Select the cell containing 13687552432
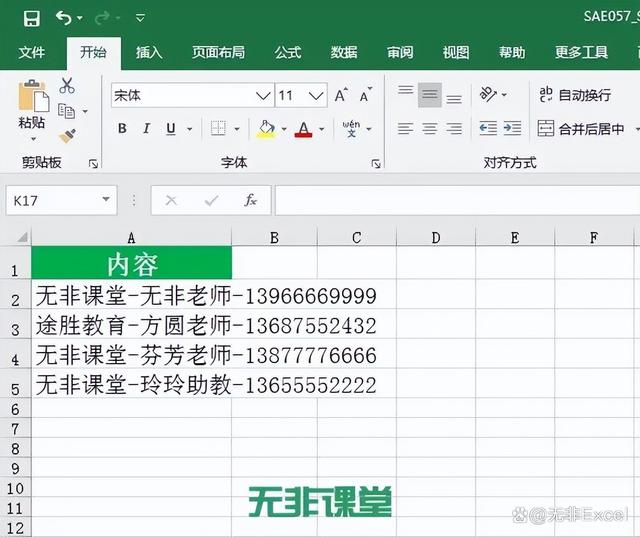This screenshot has height=537, width=640. coord(131,325)
